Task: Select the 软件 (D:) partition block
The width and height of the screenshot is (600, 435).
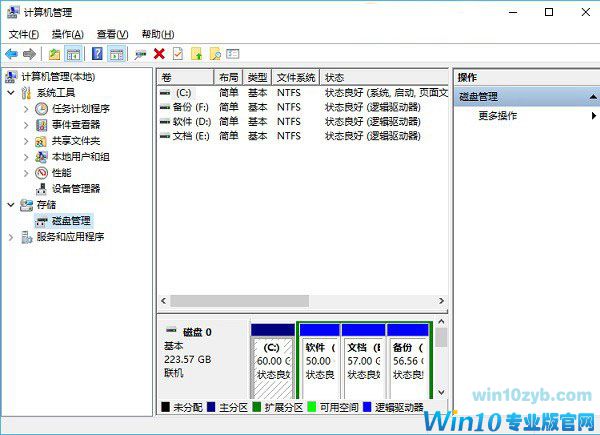Action: pos(319,360)
